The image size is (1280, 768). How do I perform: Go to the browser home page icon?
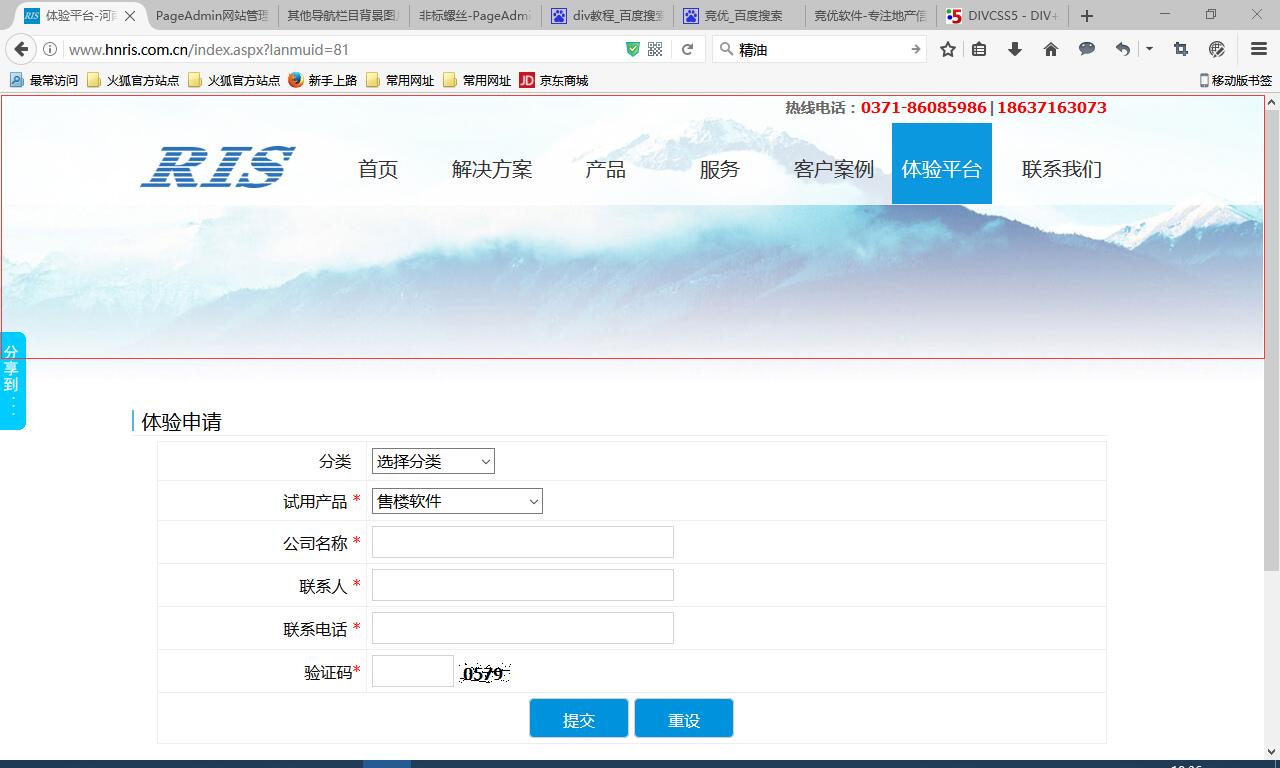tap(1050, 49)
